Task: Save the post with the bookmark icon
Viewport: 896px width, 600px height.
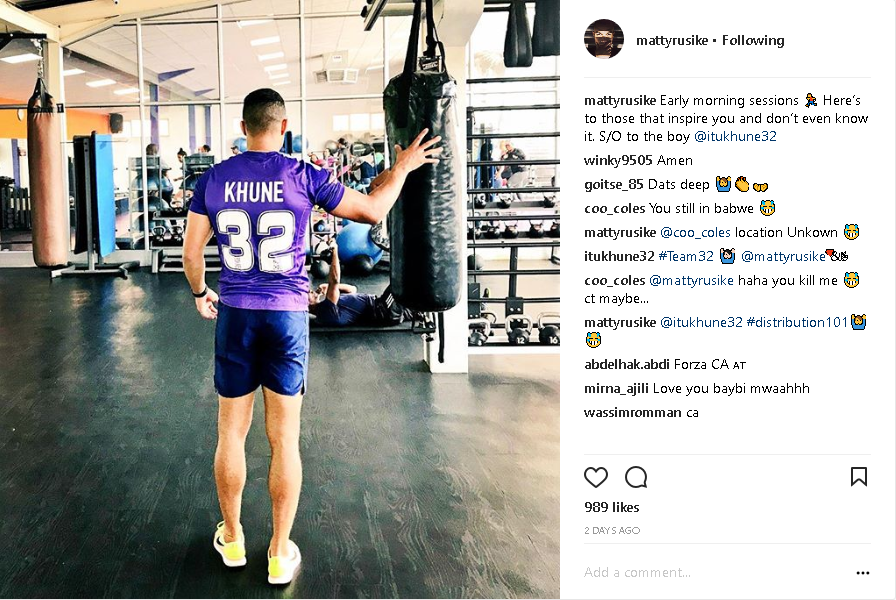Action: (x=859, y=477)
